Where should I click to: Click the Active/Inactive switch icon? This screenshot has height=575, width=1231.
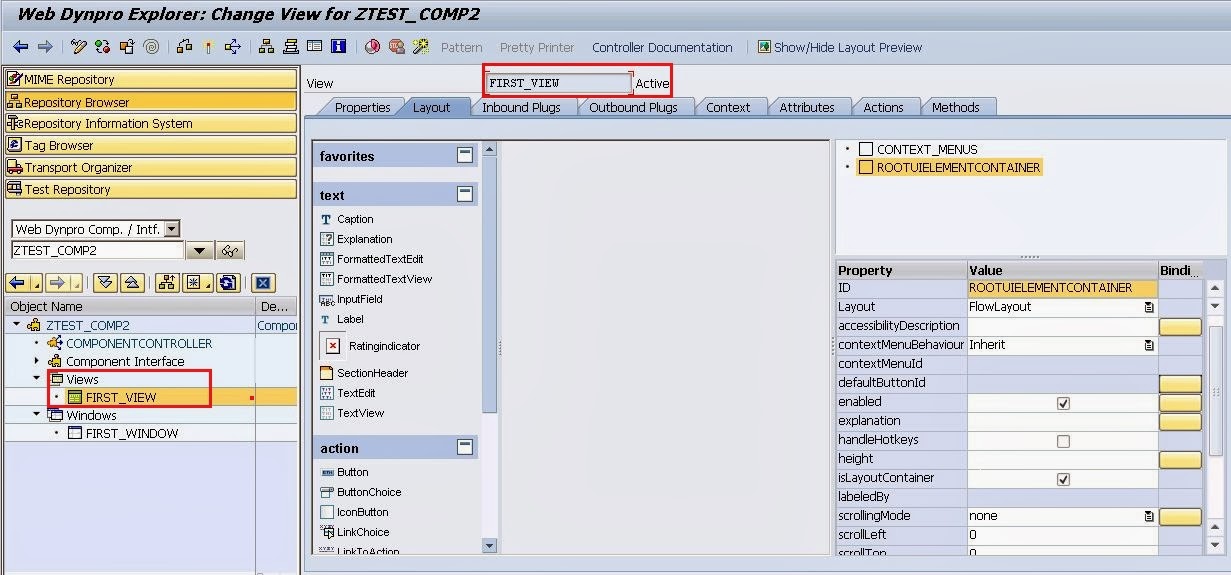[x=103, y=47]
